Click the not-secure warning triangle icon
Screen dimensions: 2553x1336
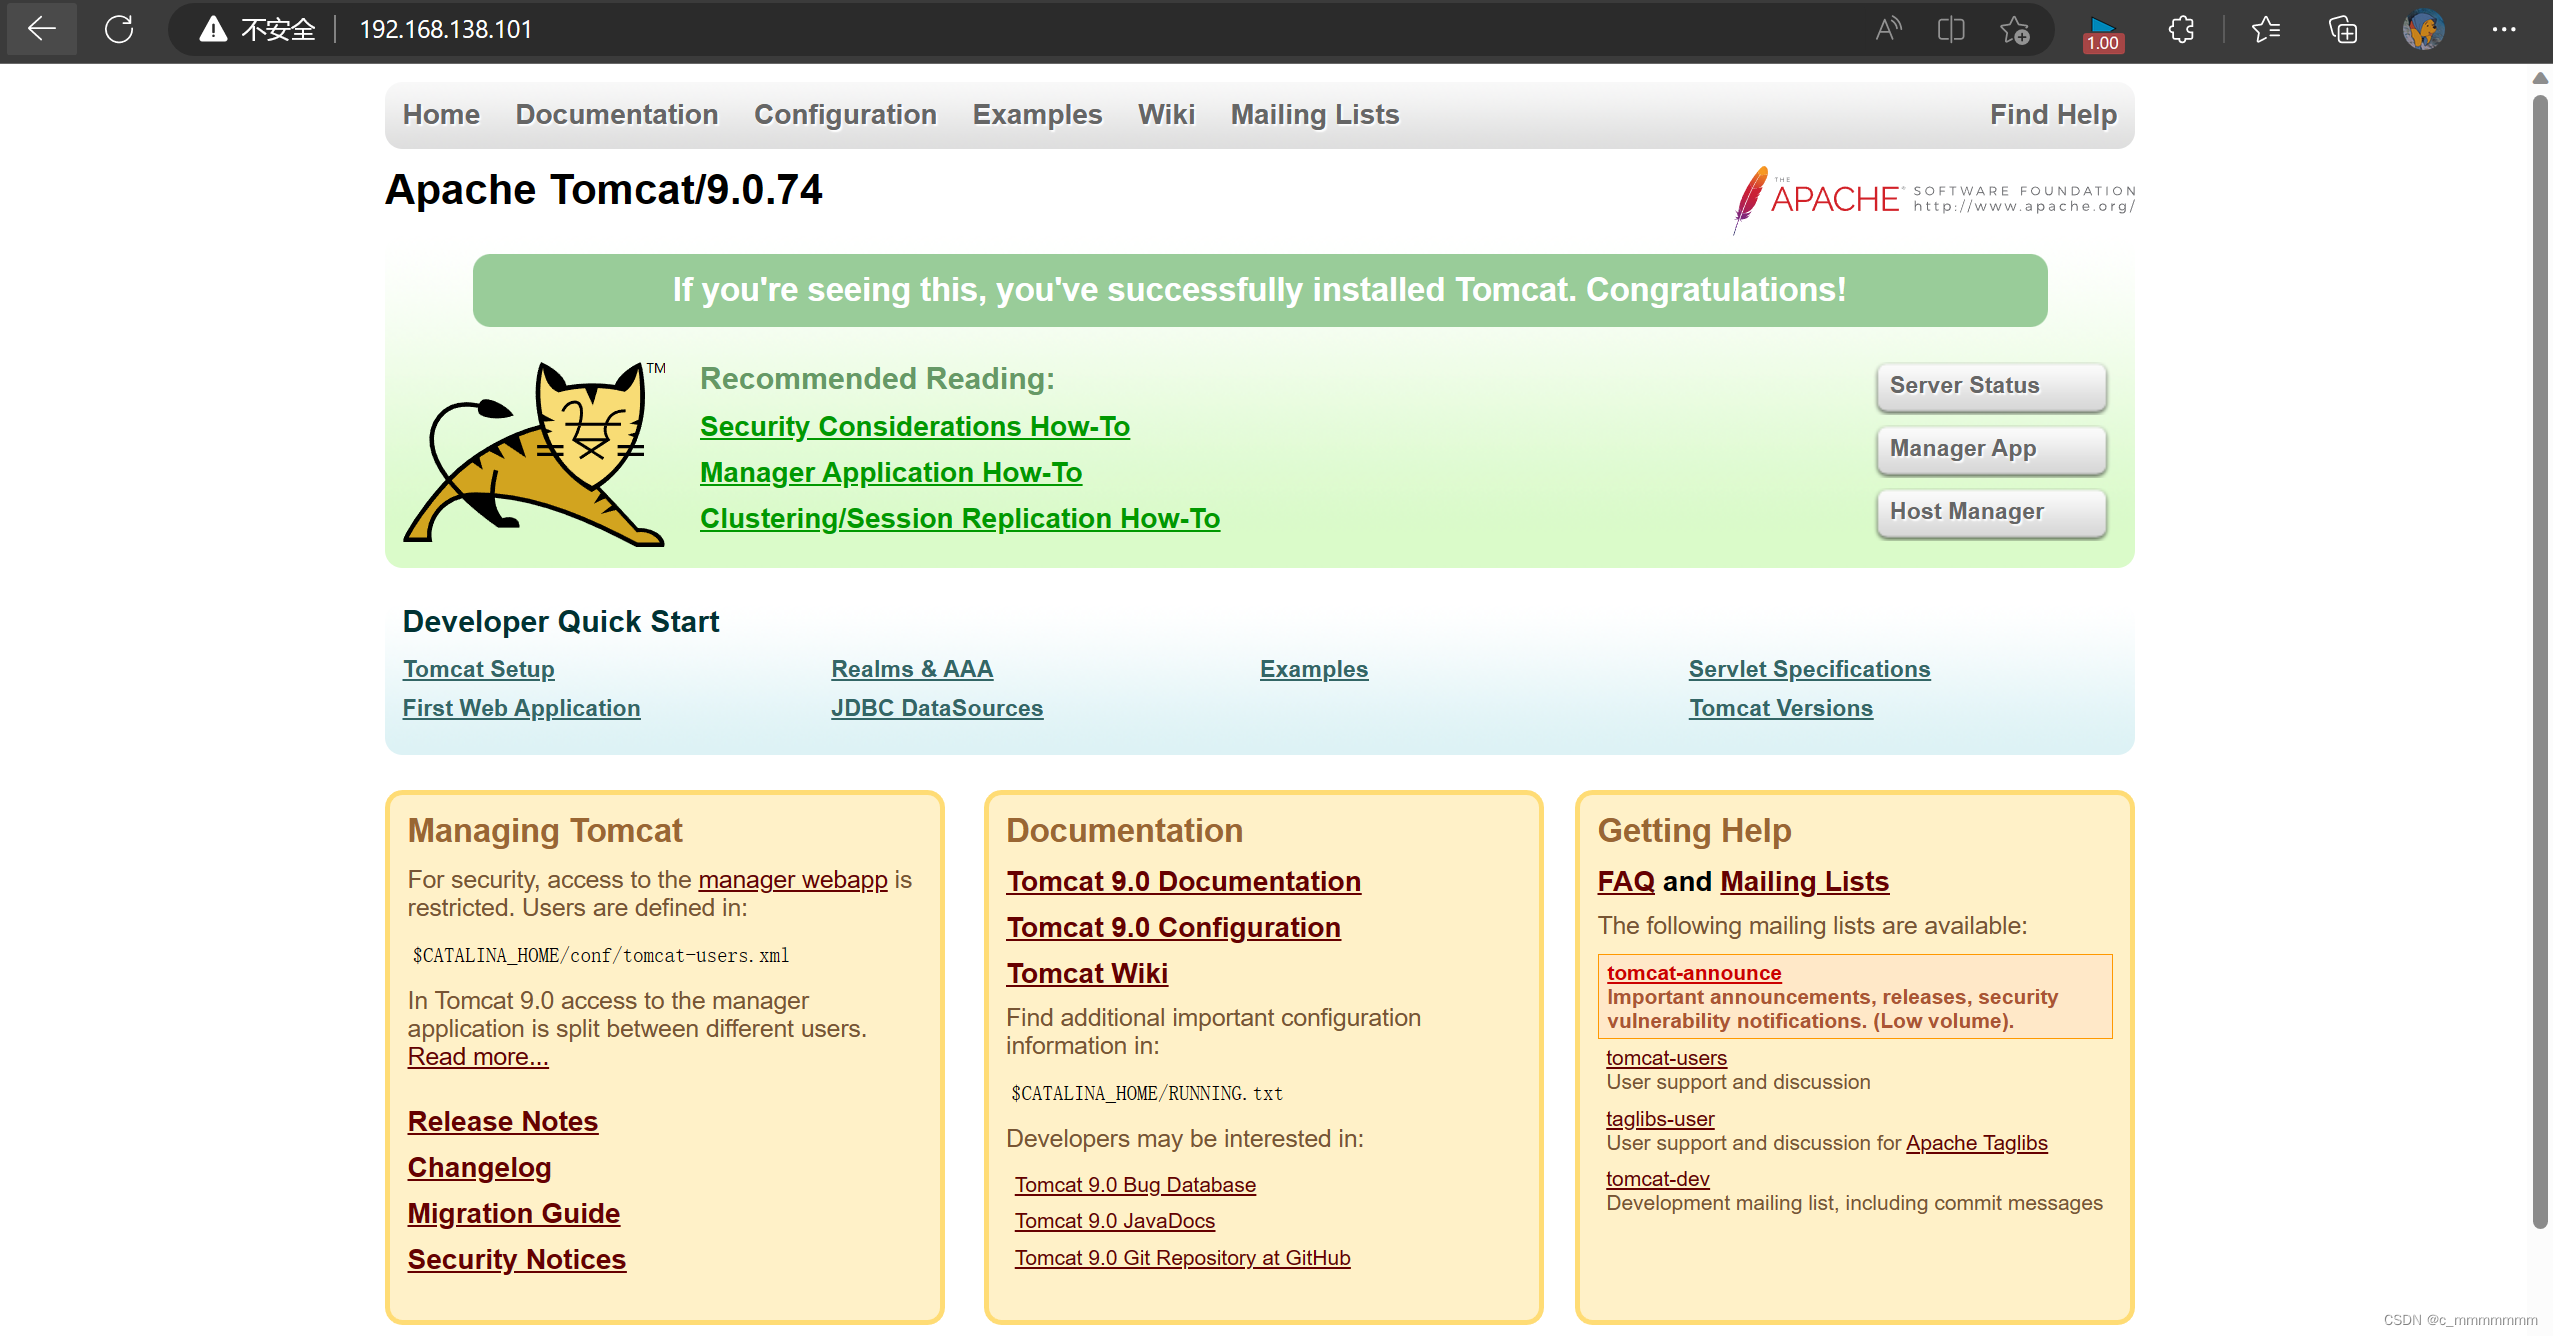[x=213, y=29]
